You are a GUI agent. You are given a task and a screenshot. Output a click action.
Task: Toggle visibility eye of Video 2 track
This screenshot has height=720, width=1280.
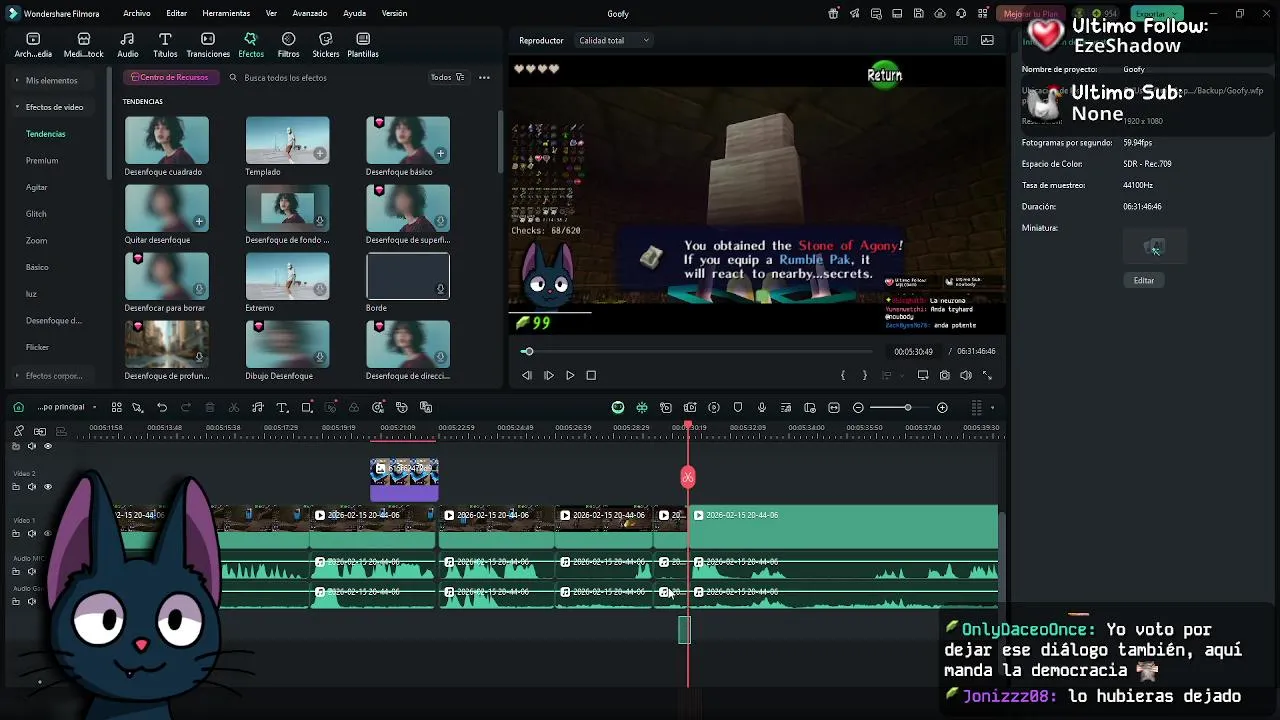47,487
